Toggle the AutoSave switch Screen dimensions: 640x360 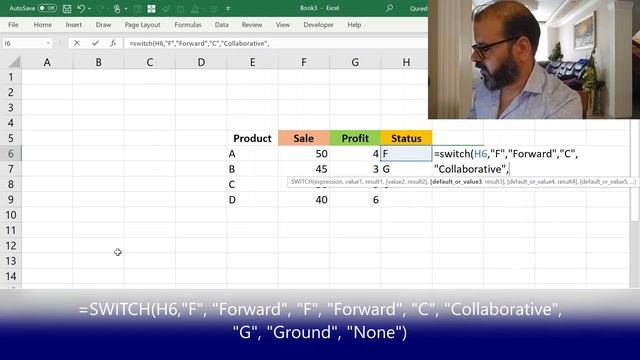[x=47, y=8]
